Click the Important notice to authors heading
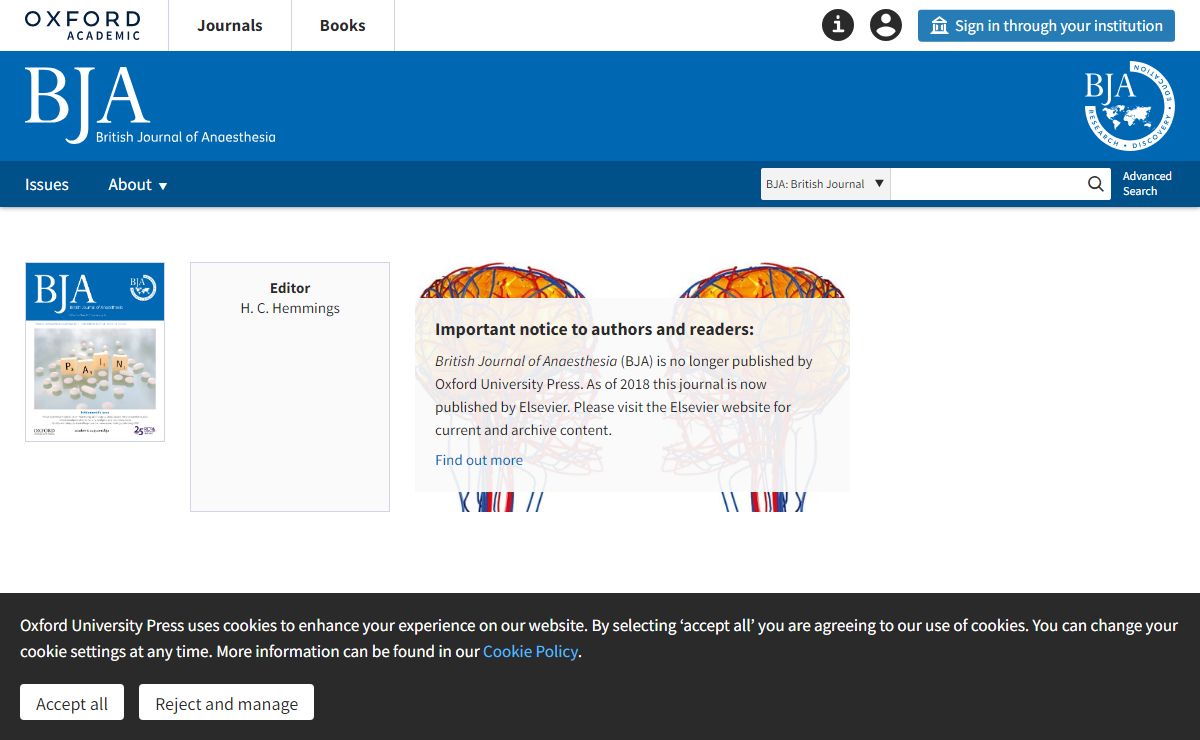The image size is (1200, 740). click(594, 329)
